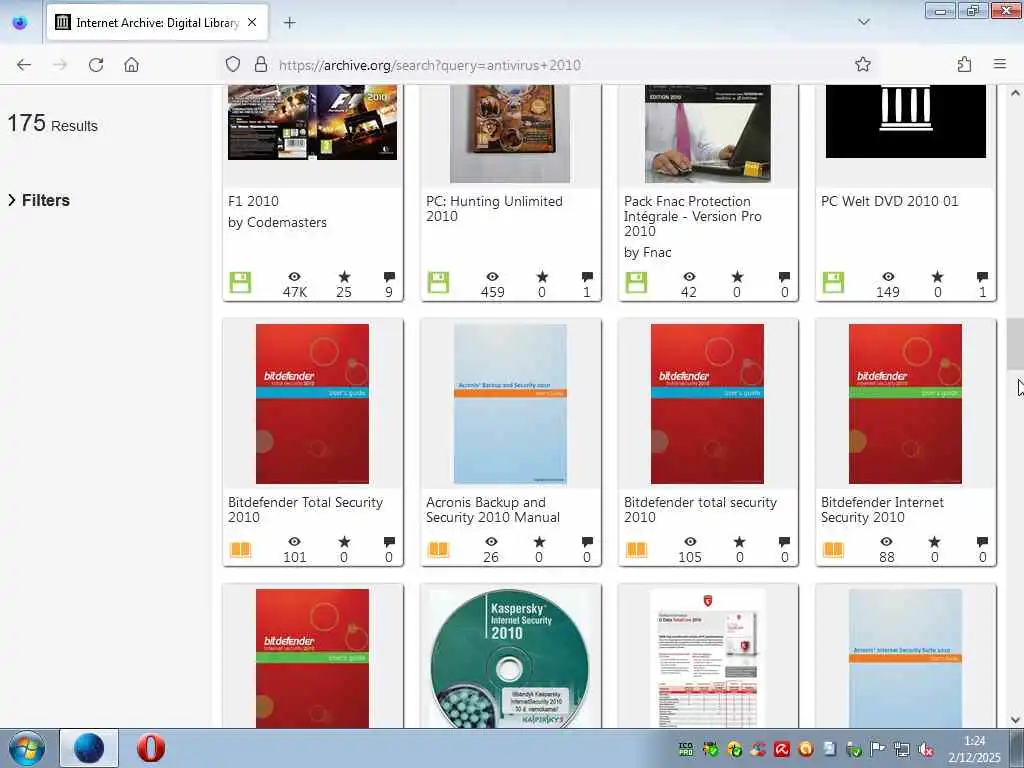Click the software floppy icon on F1 2010 card
This screenshot has height=768, width=1024.
[240, 283]
